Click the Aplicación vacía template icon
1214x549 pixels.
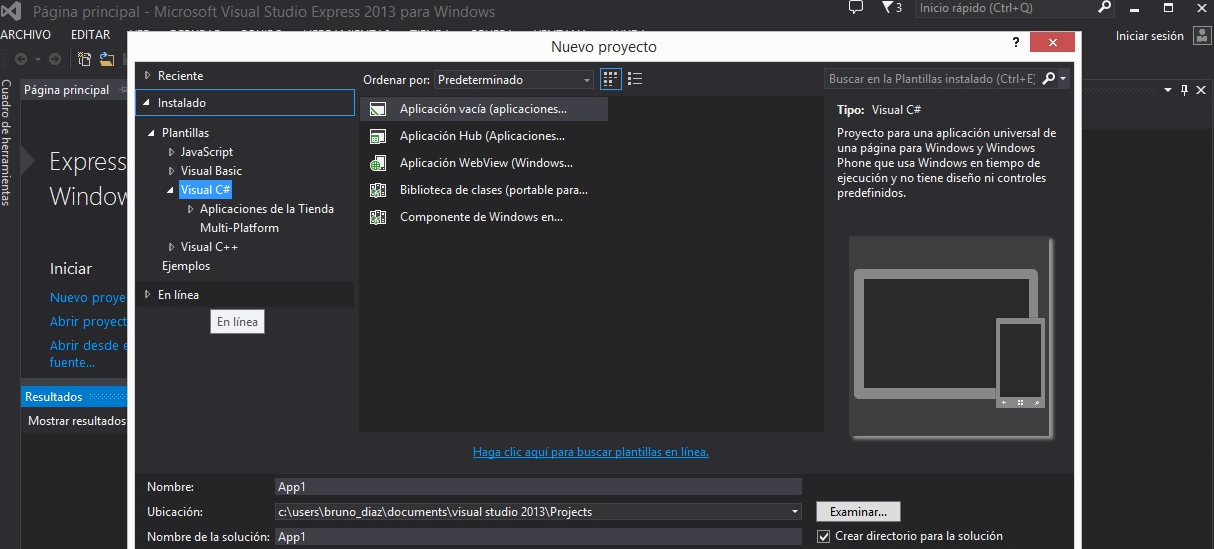tap(378, 109)
